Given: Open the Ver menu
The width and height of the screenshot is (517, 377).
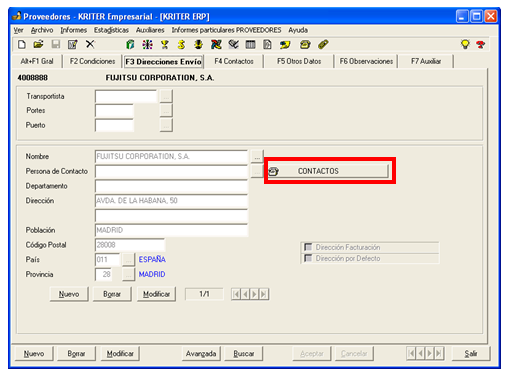Looking at the screenshot, I should point(18,30).
